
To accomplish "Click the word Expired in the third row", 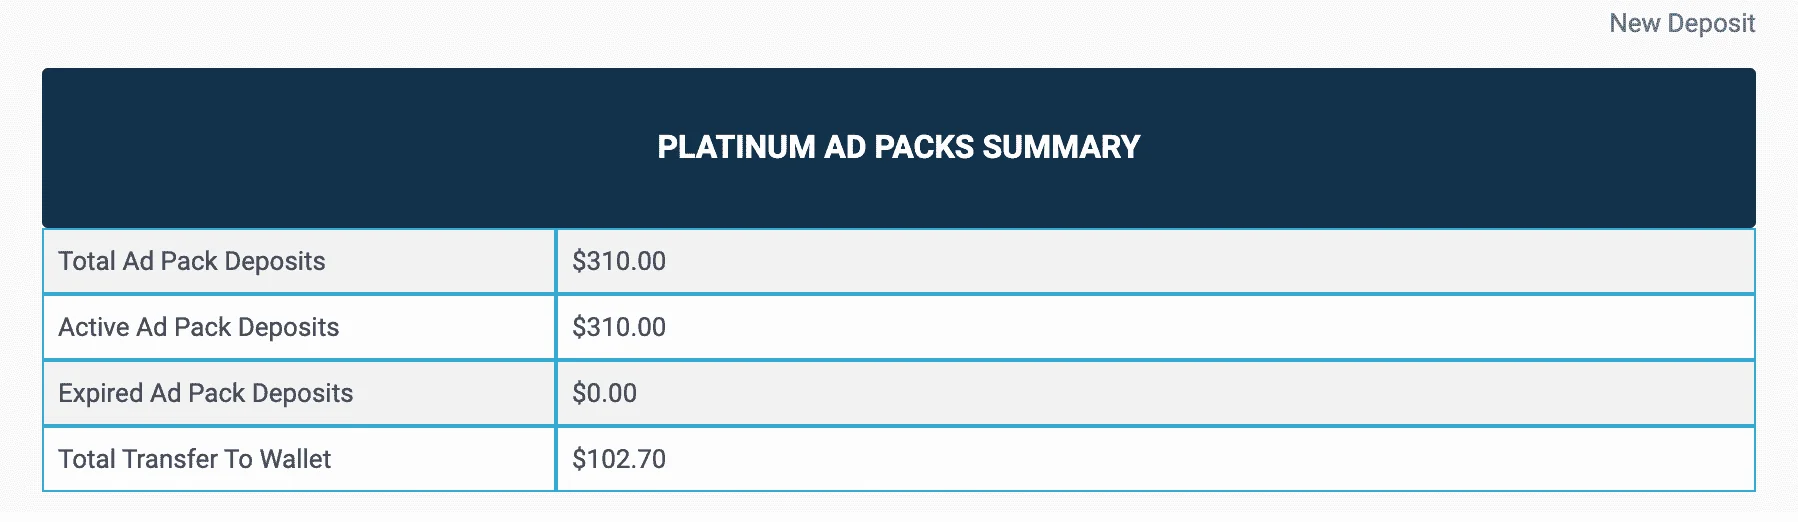I will 101,393.
